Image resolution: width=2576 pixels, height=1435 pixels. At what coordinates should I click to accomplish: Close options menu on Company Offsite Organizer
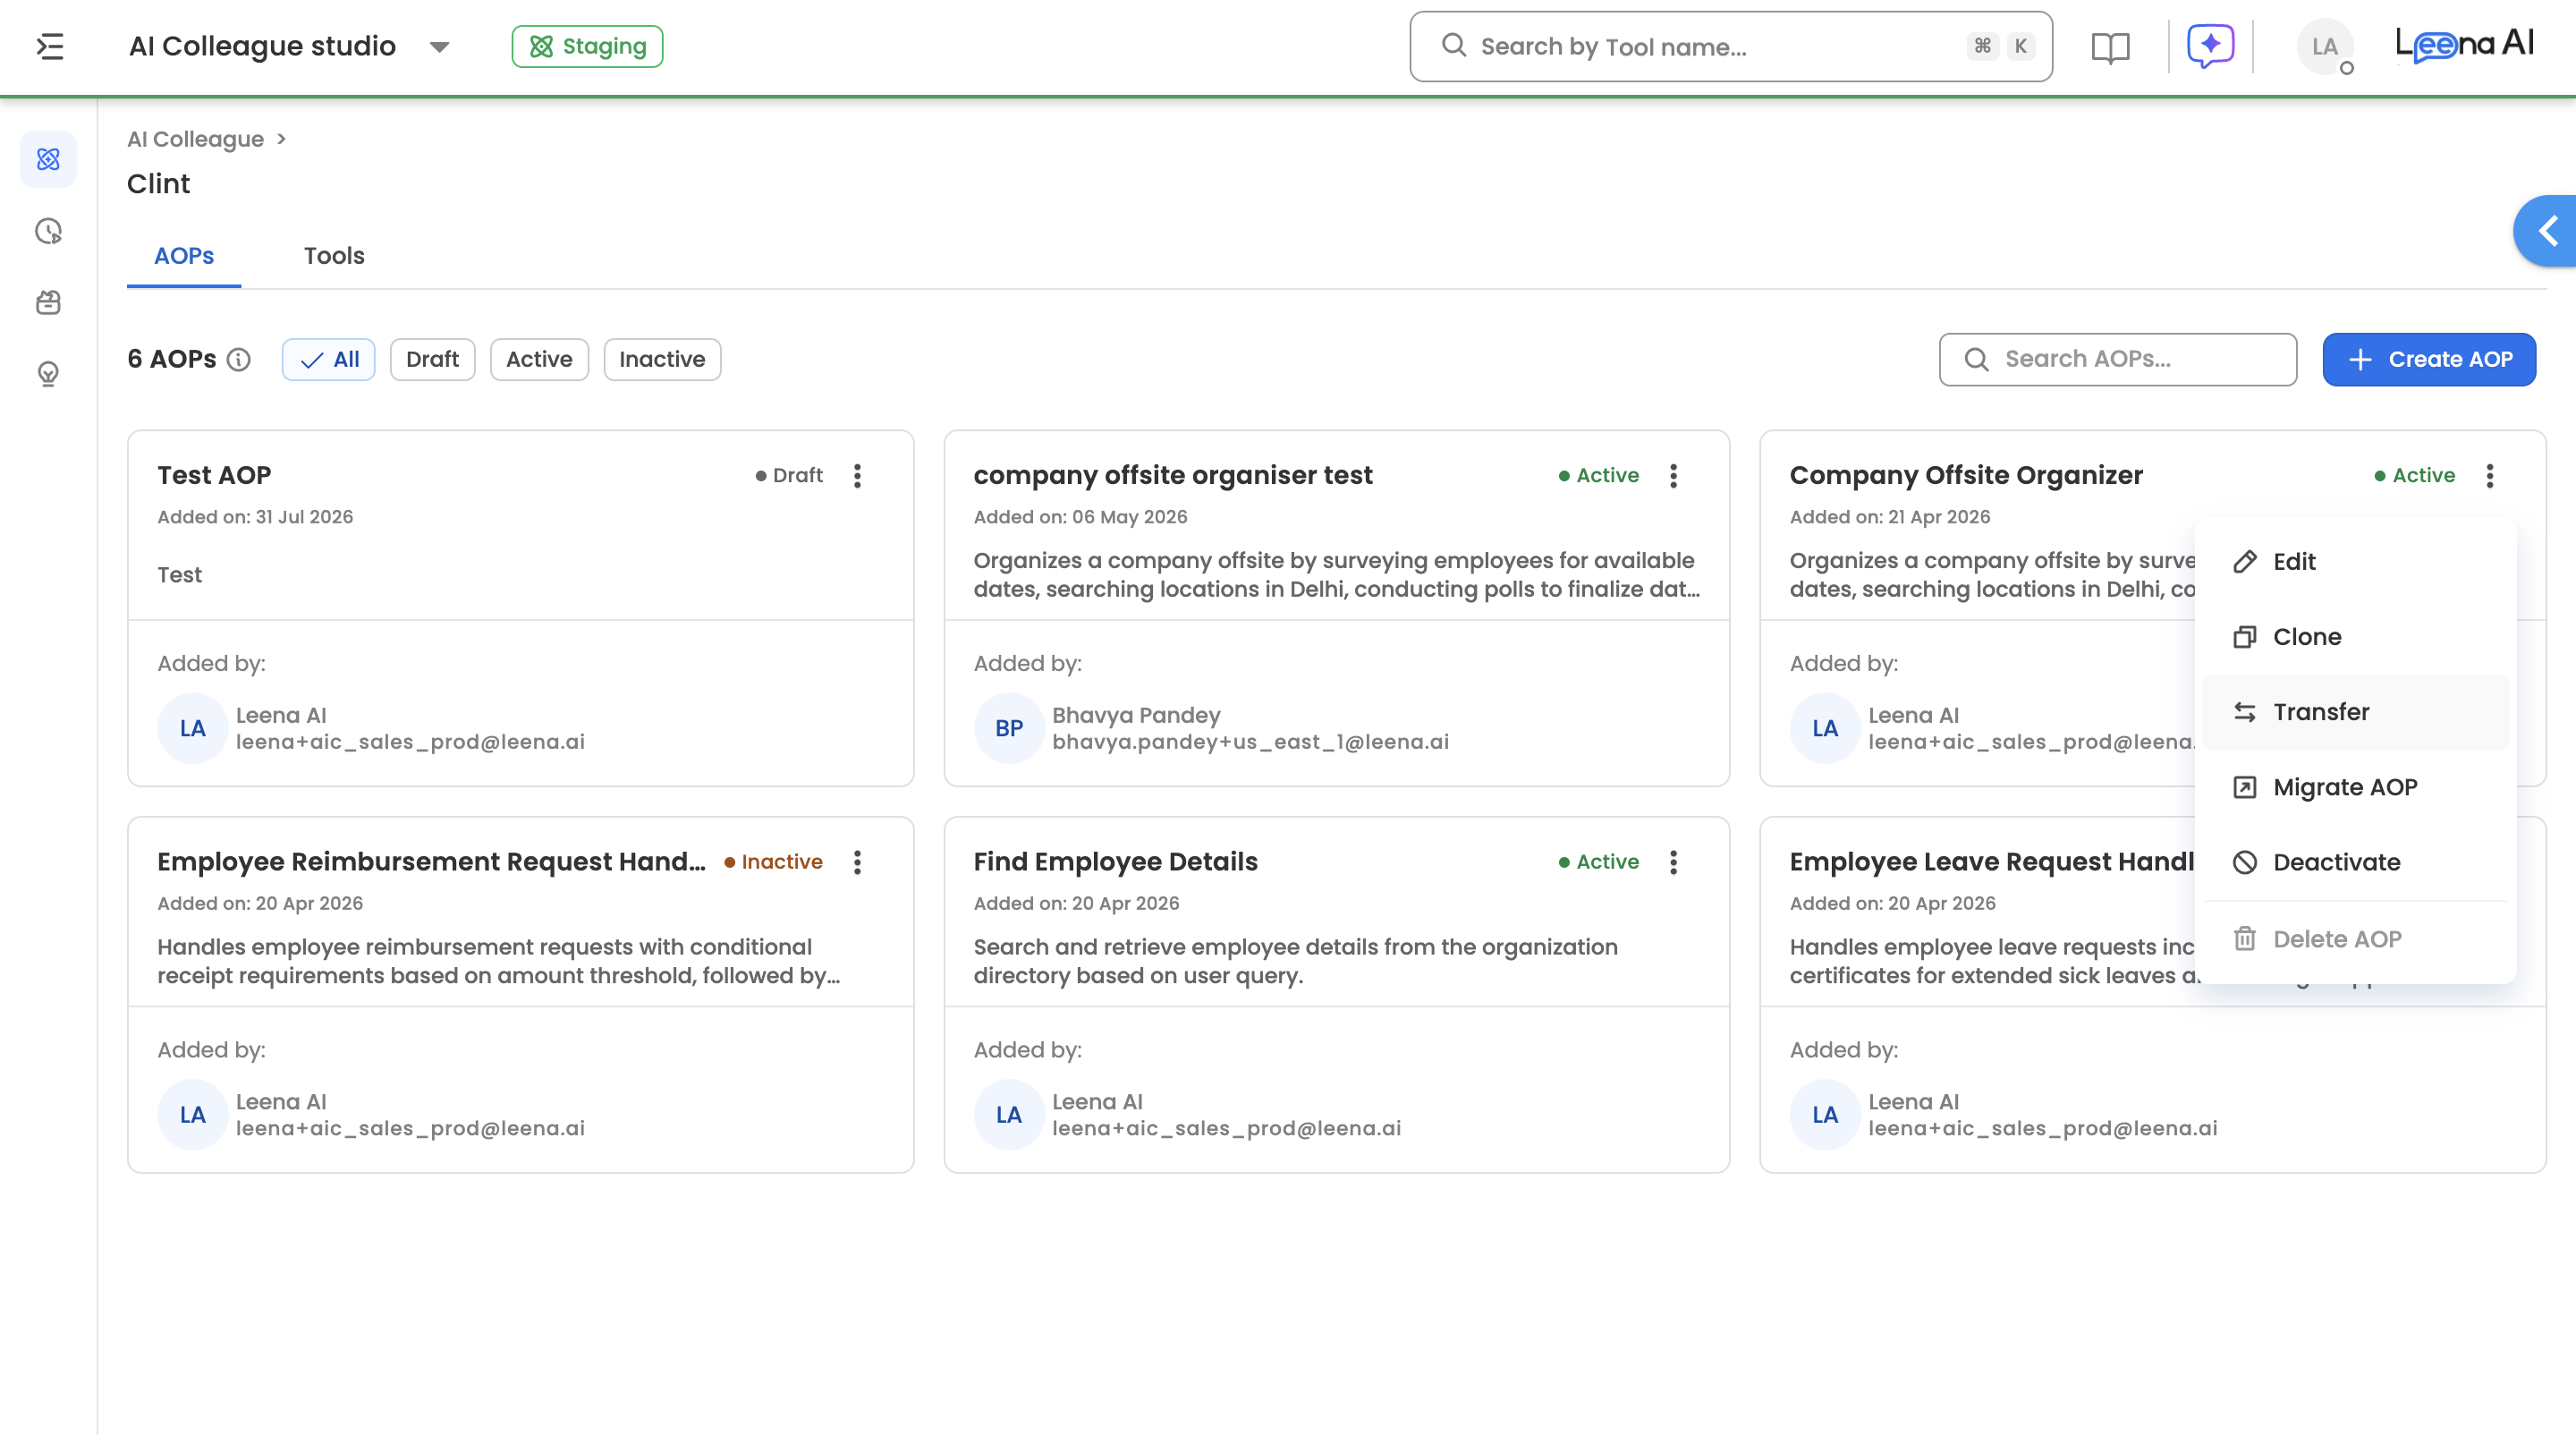(2489, 476)
